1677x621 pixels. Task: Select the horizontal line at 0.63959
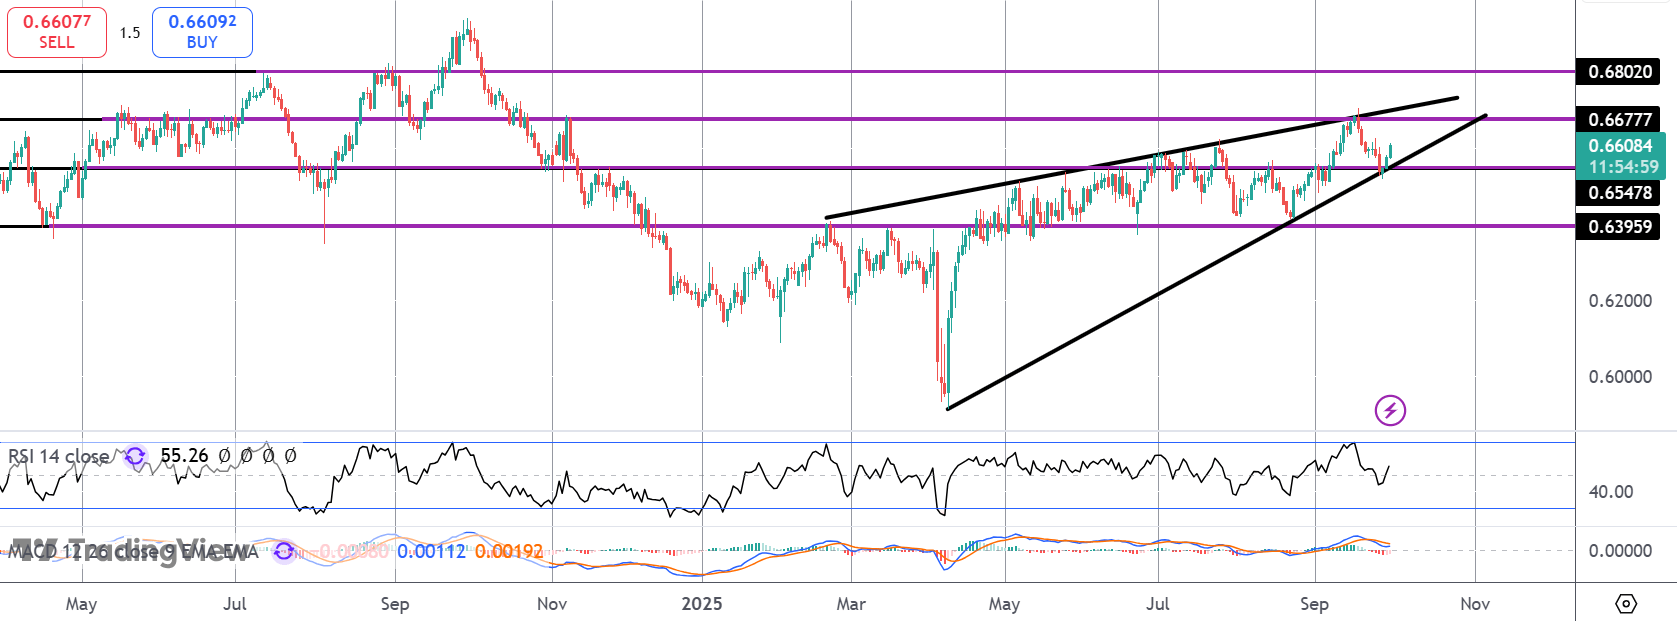787,226
